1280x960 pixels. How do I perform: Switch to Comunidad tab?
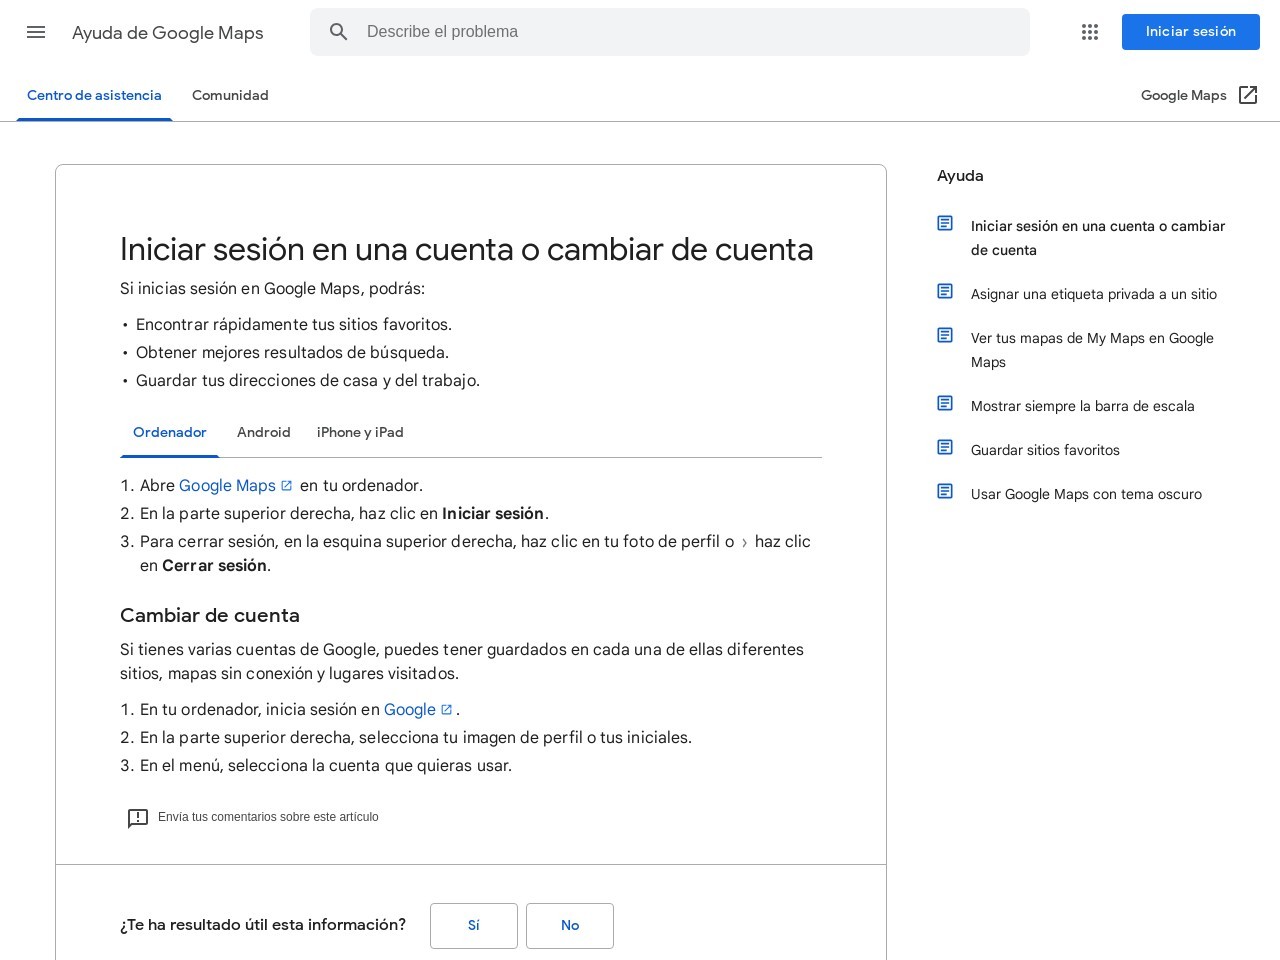[230, 96]
